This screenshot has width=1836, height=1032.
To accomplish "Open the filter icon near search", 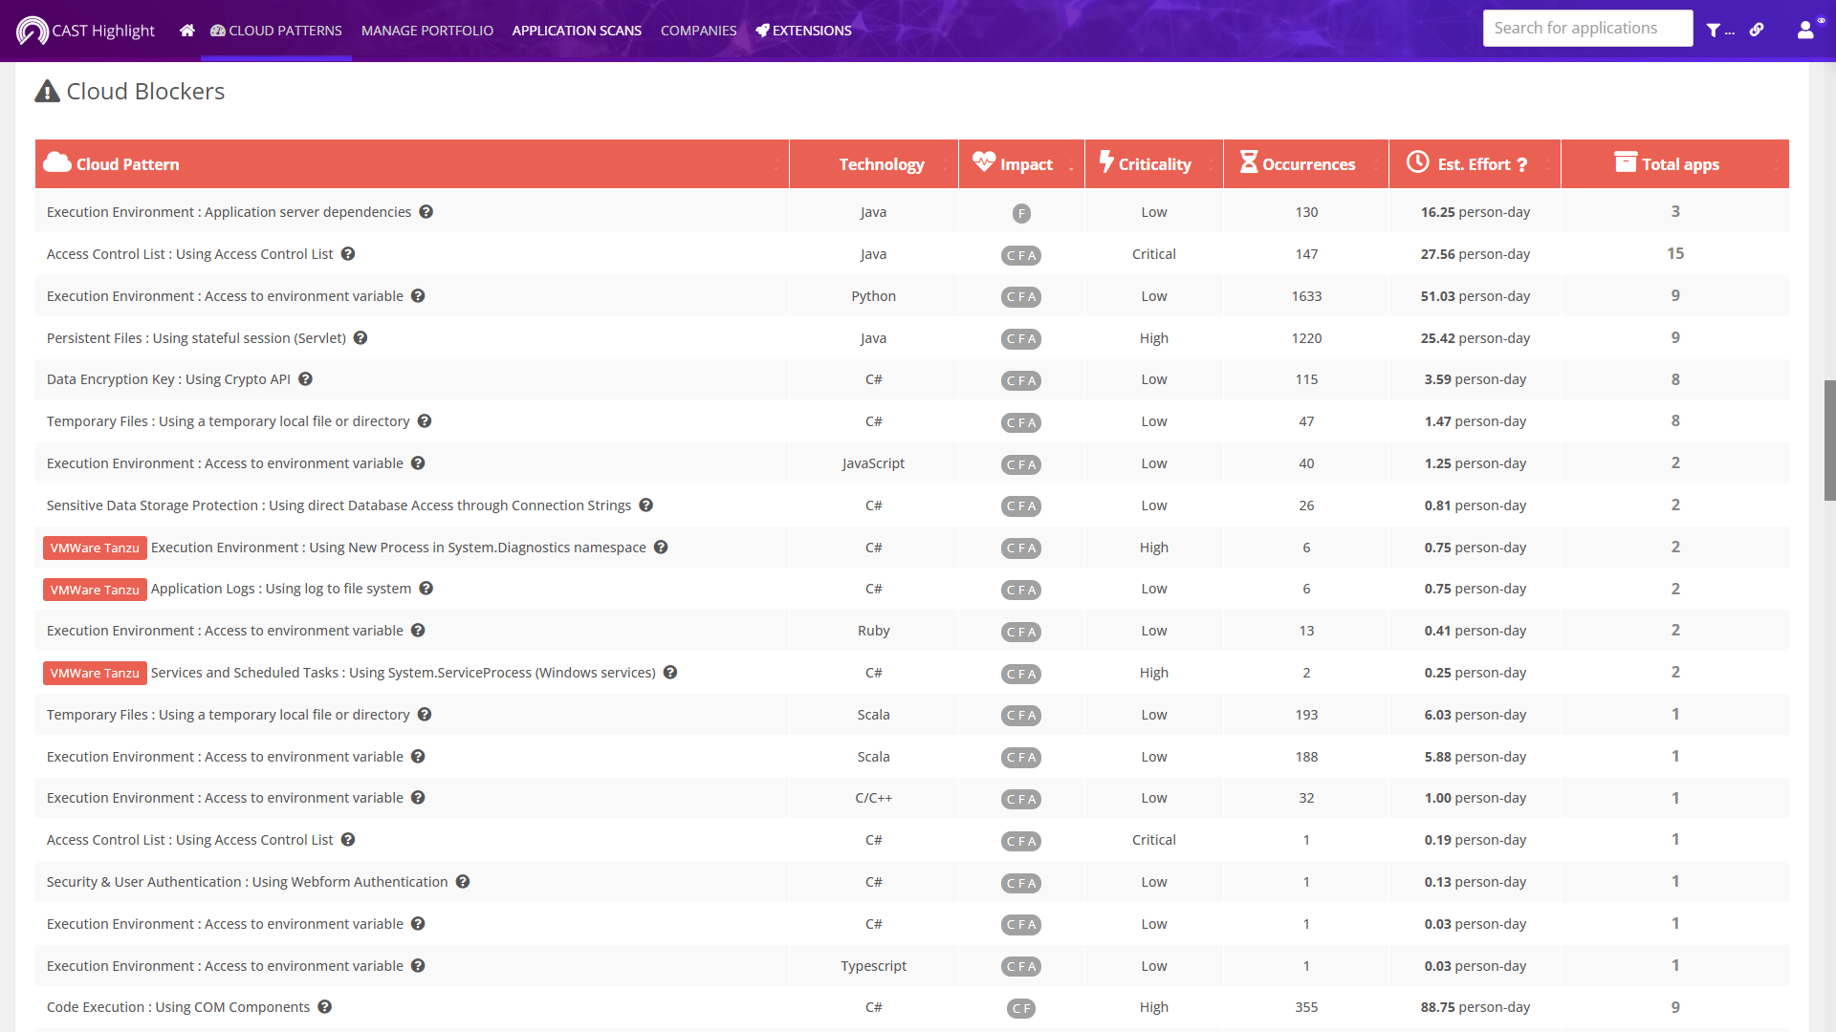I will coord(1714,30).
